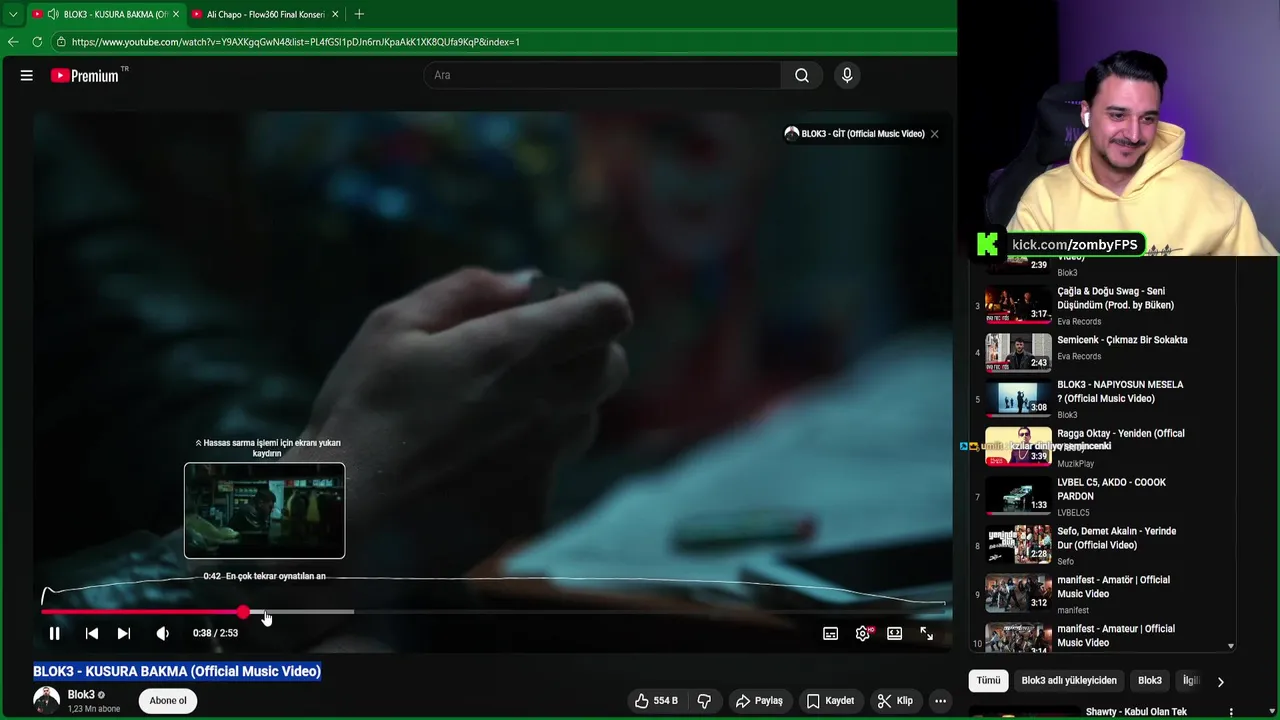Skip to the next video
Viewport: 1280px width, 720px height.
pos(123,633)
